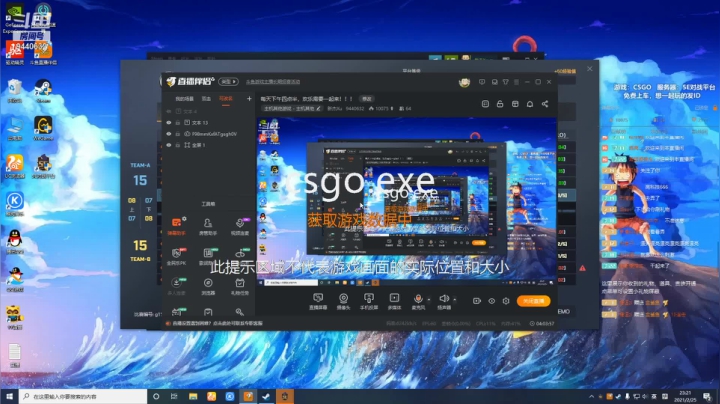Show the hidden 文本 4 source
This screenshot has height=404, width=720.
(169, 112)
